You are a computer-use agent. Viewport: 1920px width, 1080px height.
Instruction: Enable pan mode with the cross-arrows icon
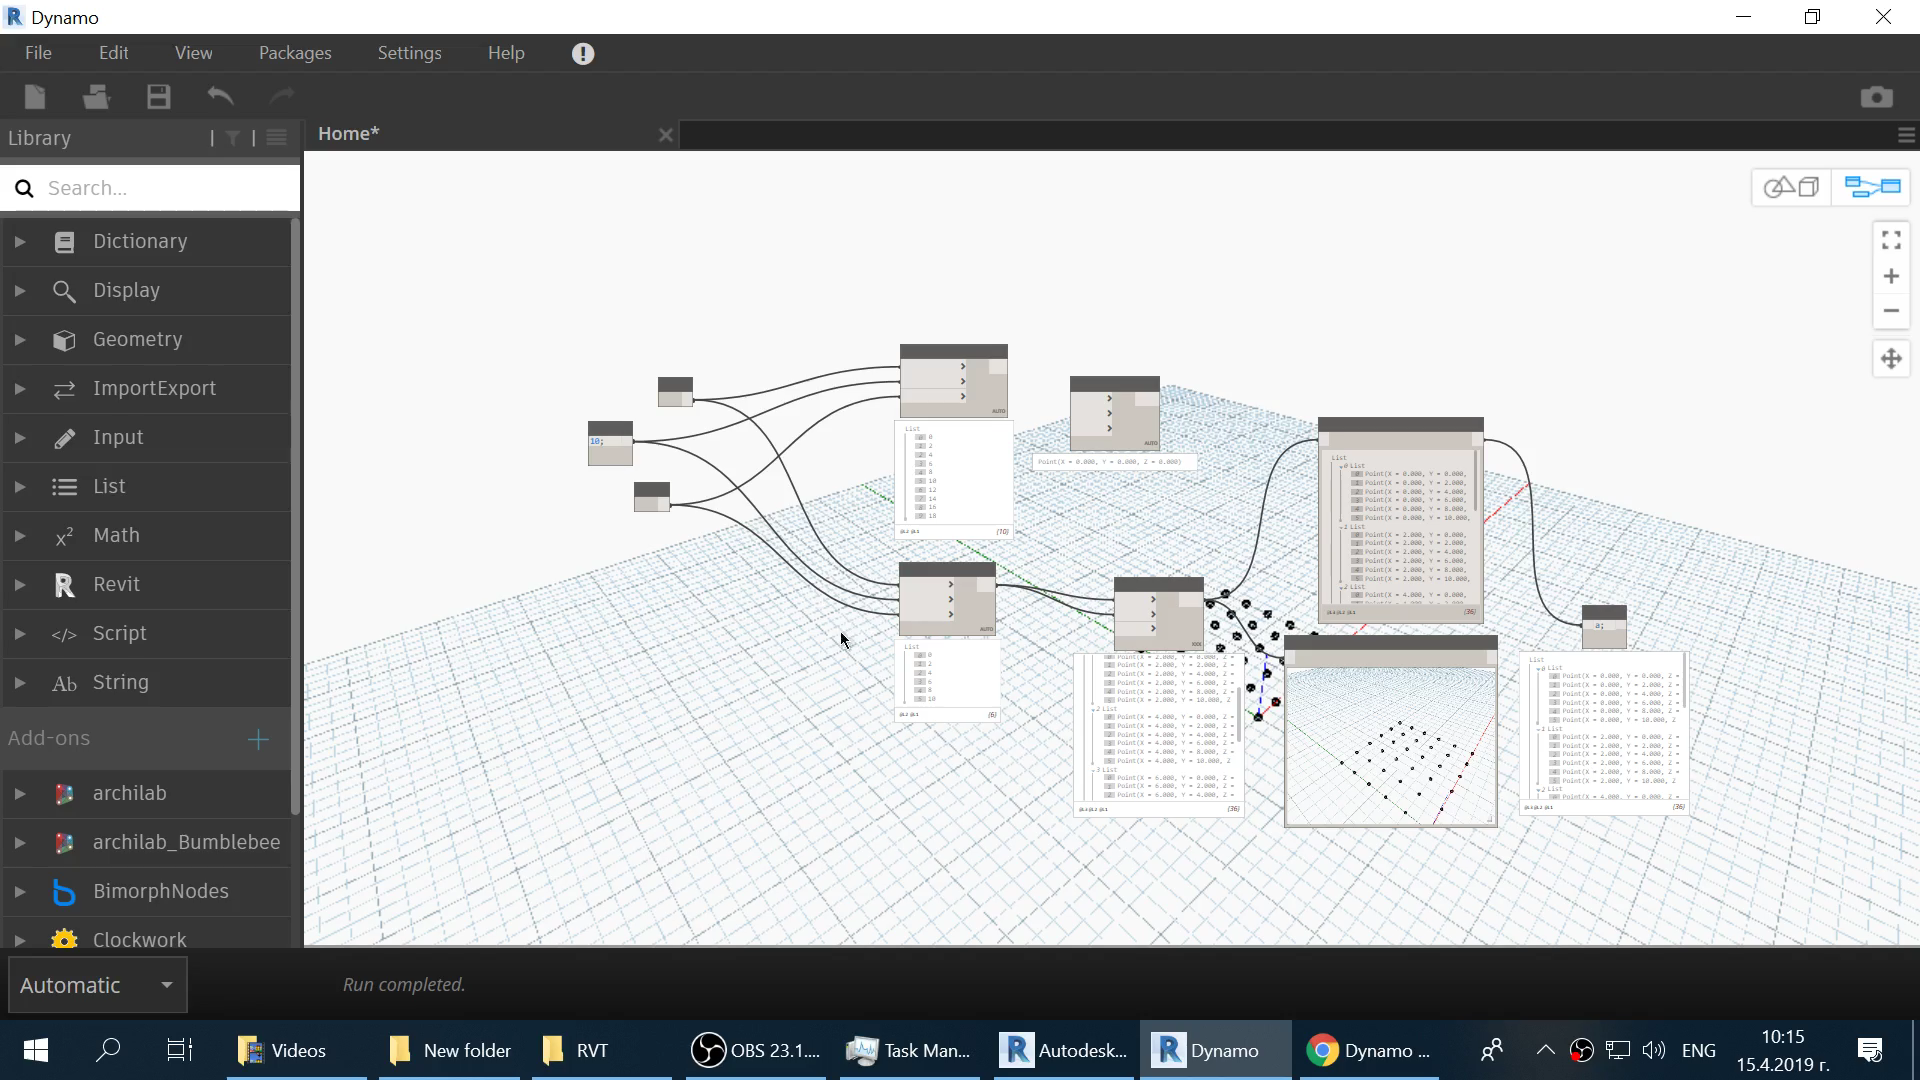[1891, 359]
